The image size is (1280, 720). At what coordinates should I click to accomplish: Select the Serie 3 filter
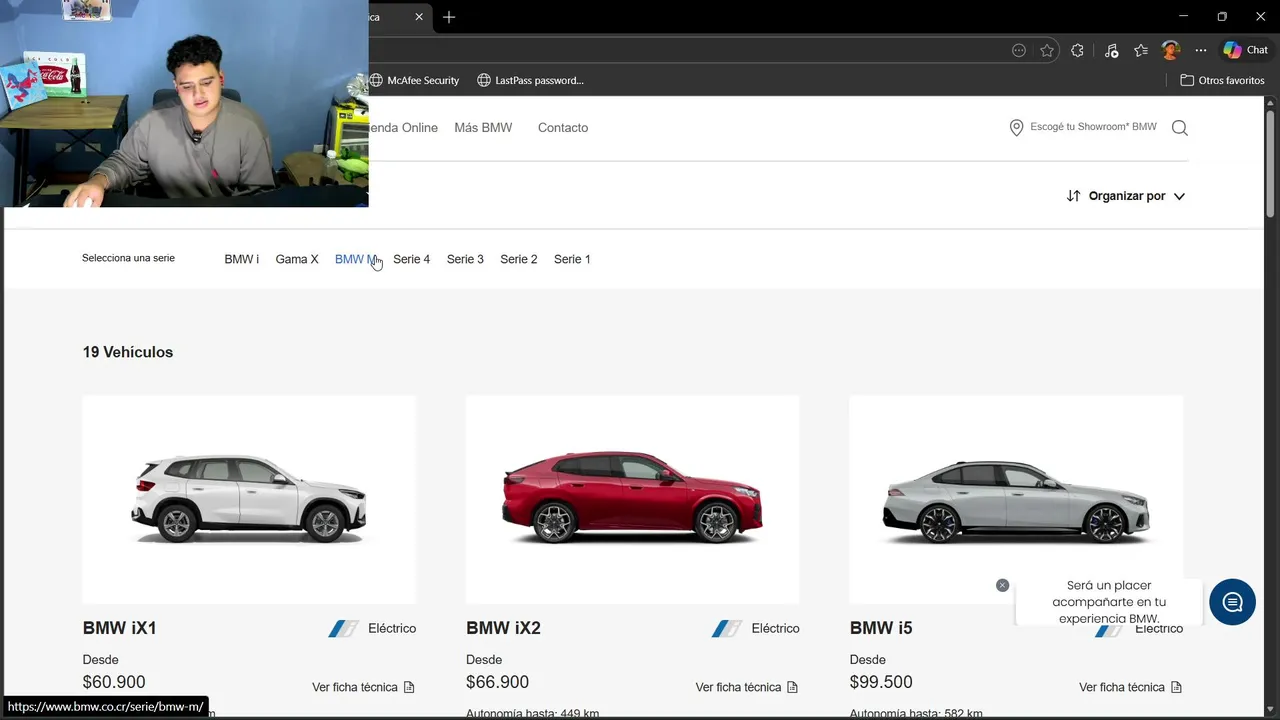(465, 259)
